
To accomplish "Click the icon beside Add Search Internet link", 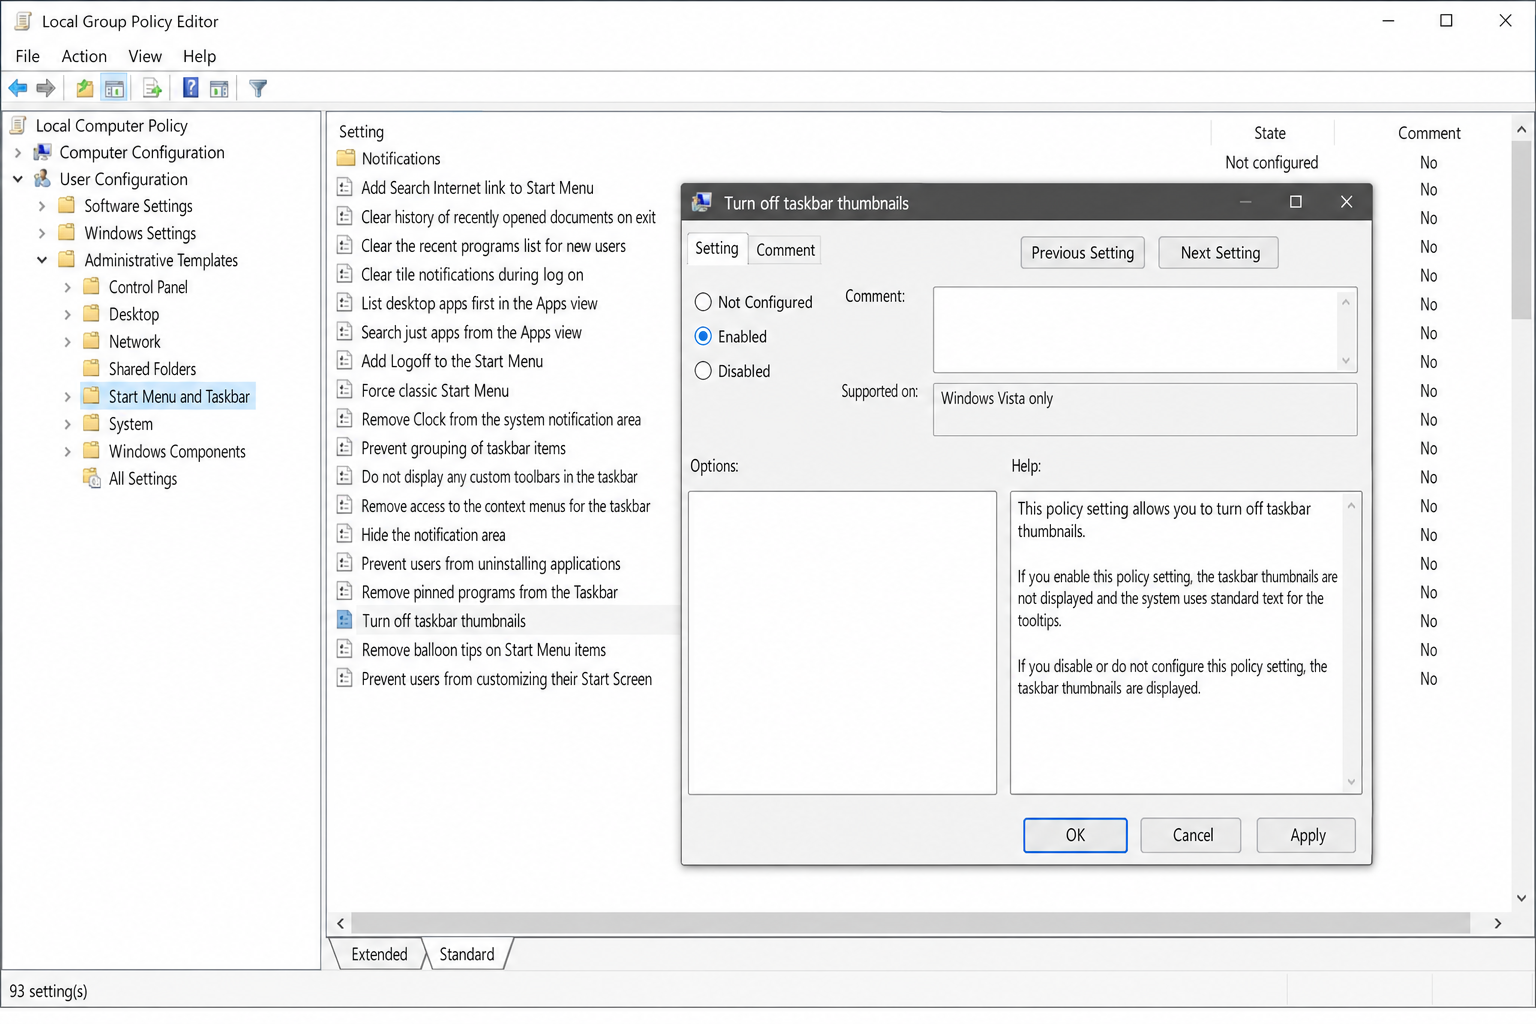I will (x=345, y=187).
